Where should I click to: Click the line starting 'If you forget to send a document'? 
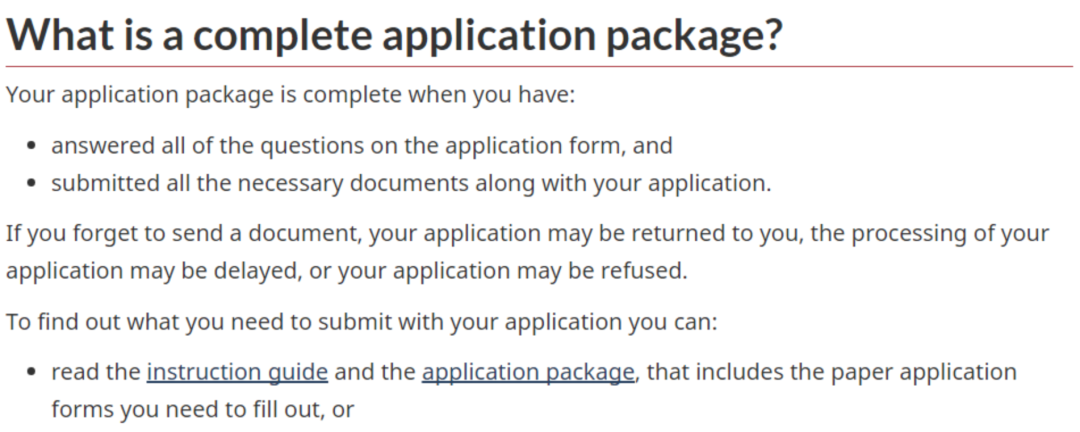(x=527, y=234)
